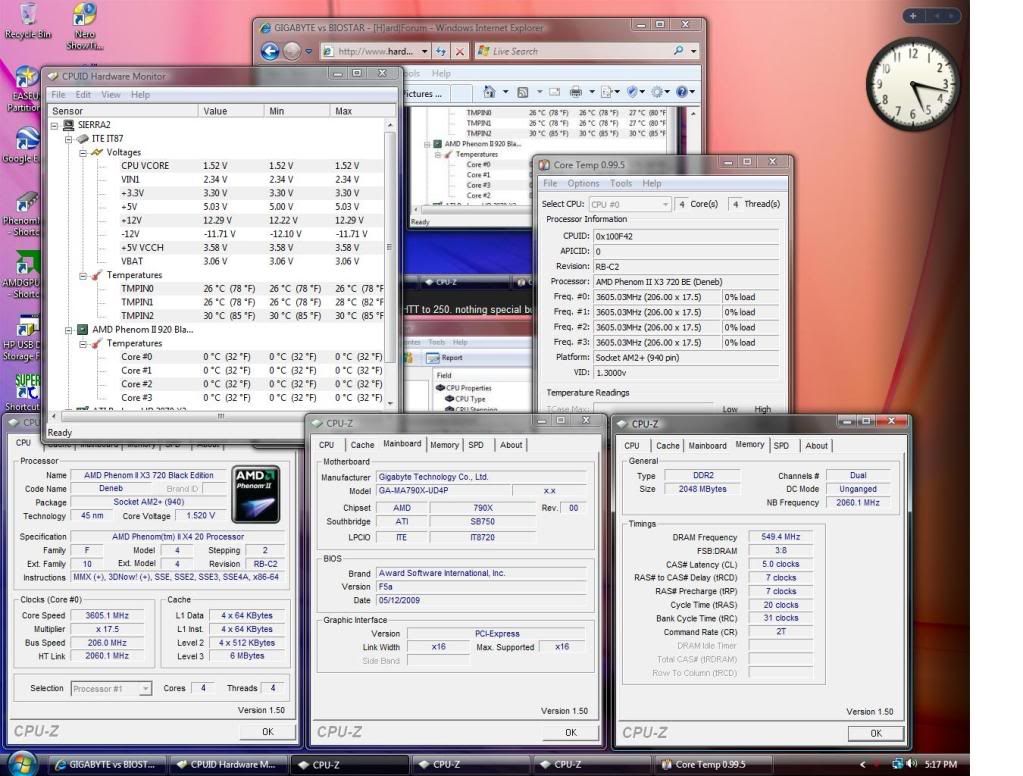Screen dimensions: 1023x776
Task: Click the Internet Explorer RSS Feeds icon
Action: (523, 92)
